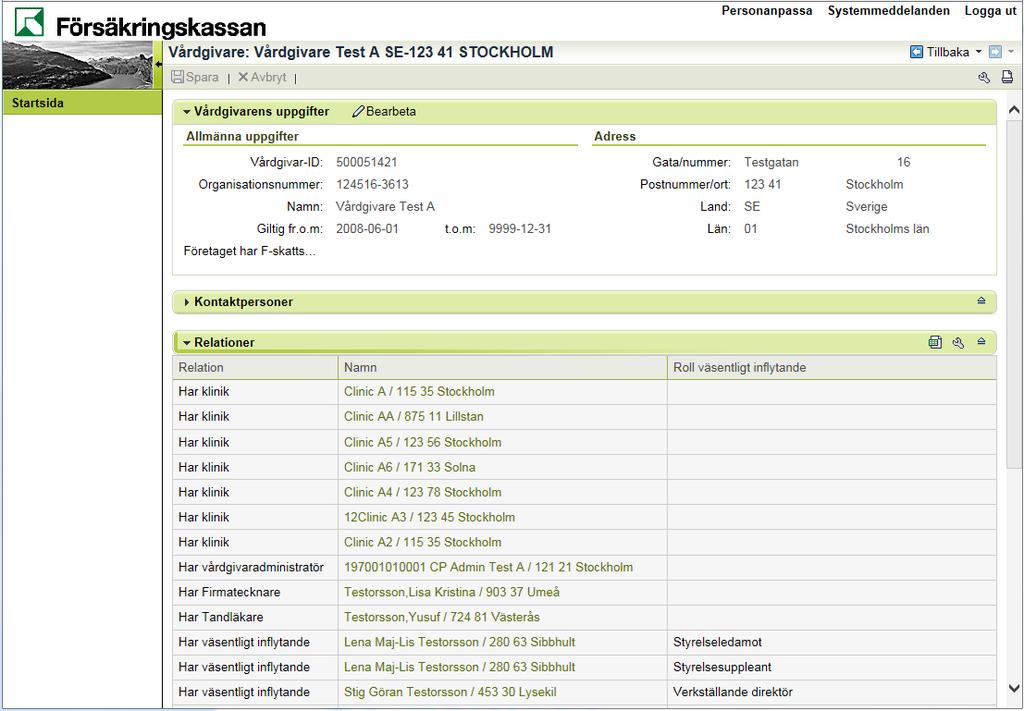This screenshot has width=1024, height=711.
Task: Open the Testorsson, Lisa Kristina link
Action: (x=452, y=592)
